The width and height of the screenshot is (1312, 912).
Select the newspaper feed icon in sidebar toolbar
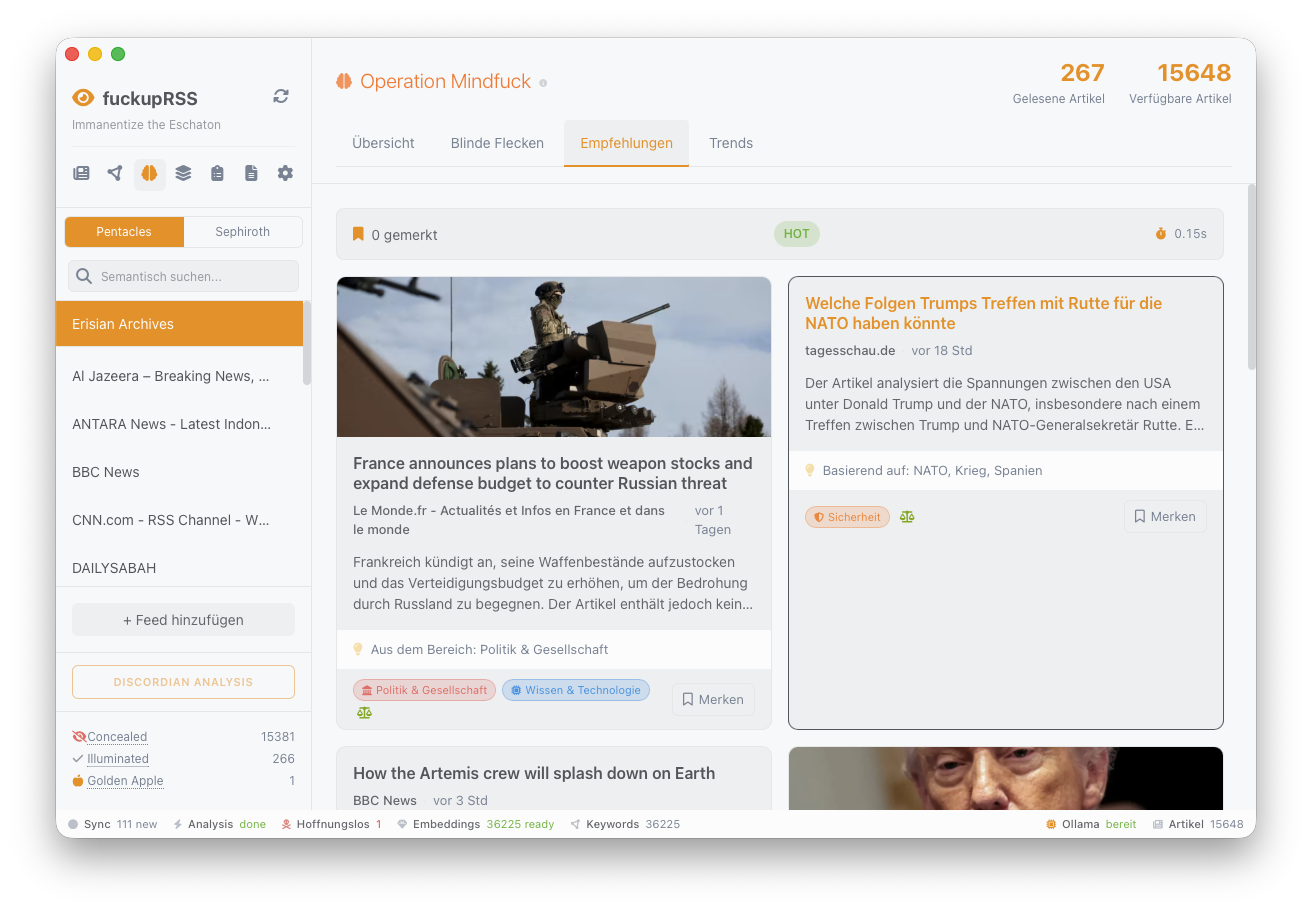(x=81, y=173)
